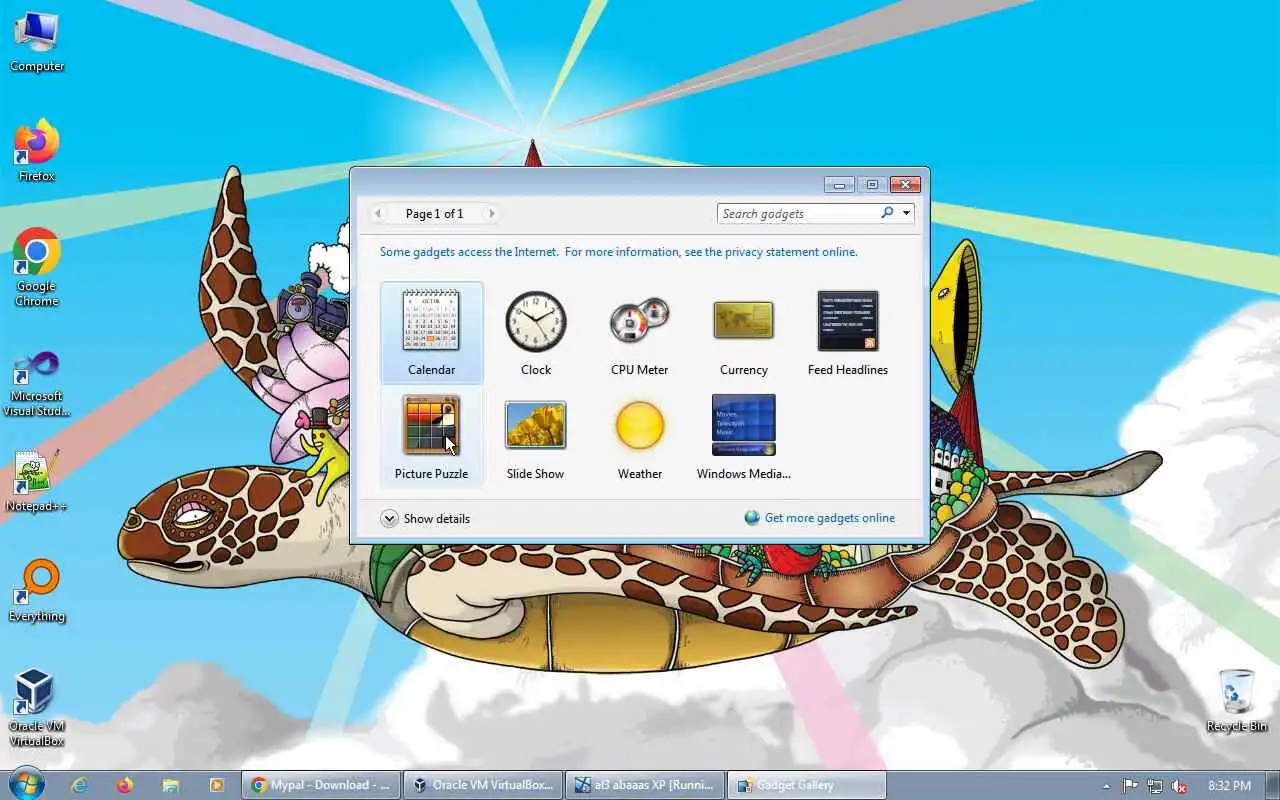The image size is (1280, 800).
Task: Open Microsoft Visual Studio desktop shortcut
Action: point(37,383)
